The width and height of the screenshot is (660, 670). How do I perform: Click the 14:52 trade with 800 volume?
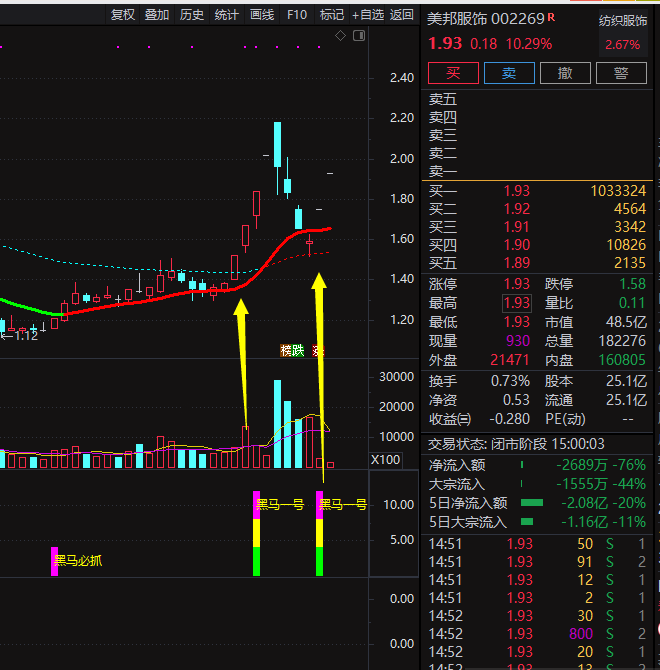click(537, 634)
